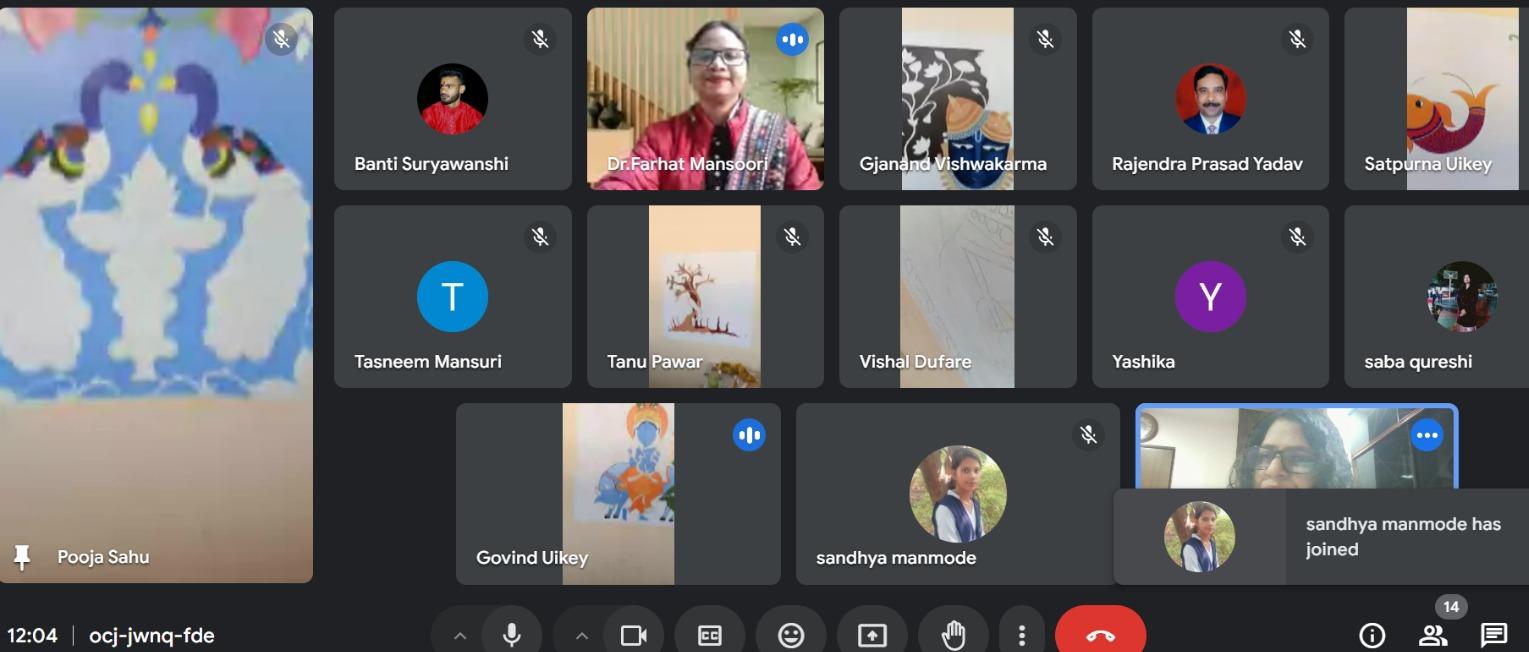Click speaking indicator on Dr.Farhat Mansoori's tile

(x=792, y=39)
